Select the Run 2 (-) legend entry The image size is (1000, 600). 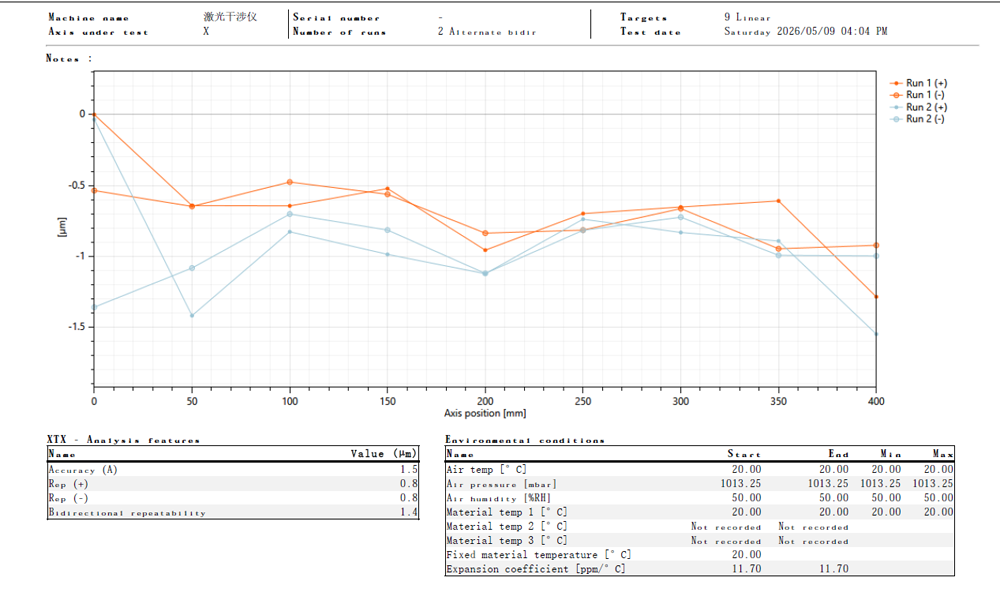click(x=917, y=119)
